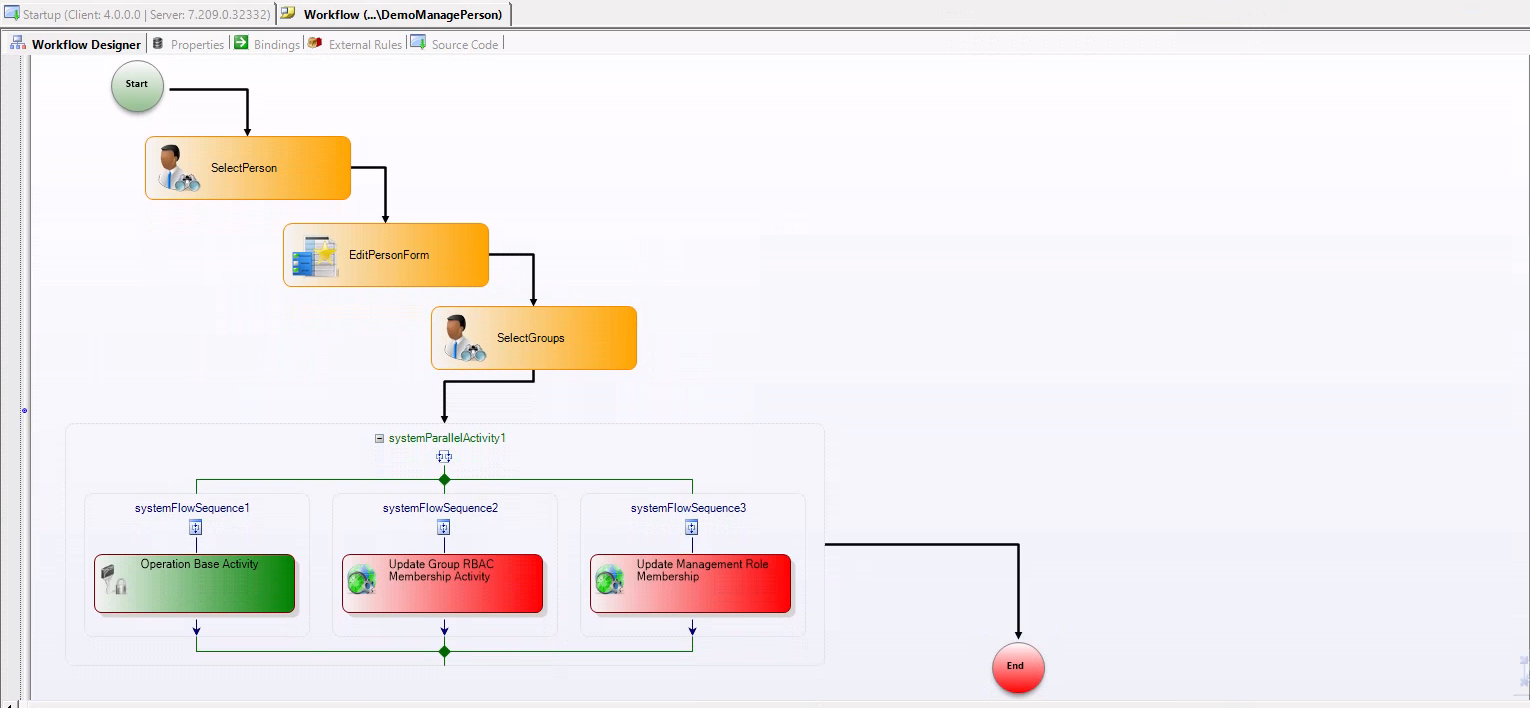Image resolution: width=1530 pixels, height=708 pixels.
Task: Click the bottom green parallel join diamond
Action: (x=444, y=651)
